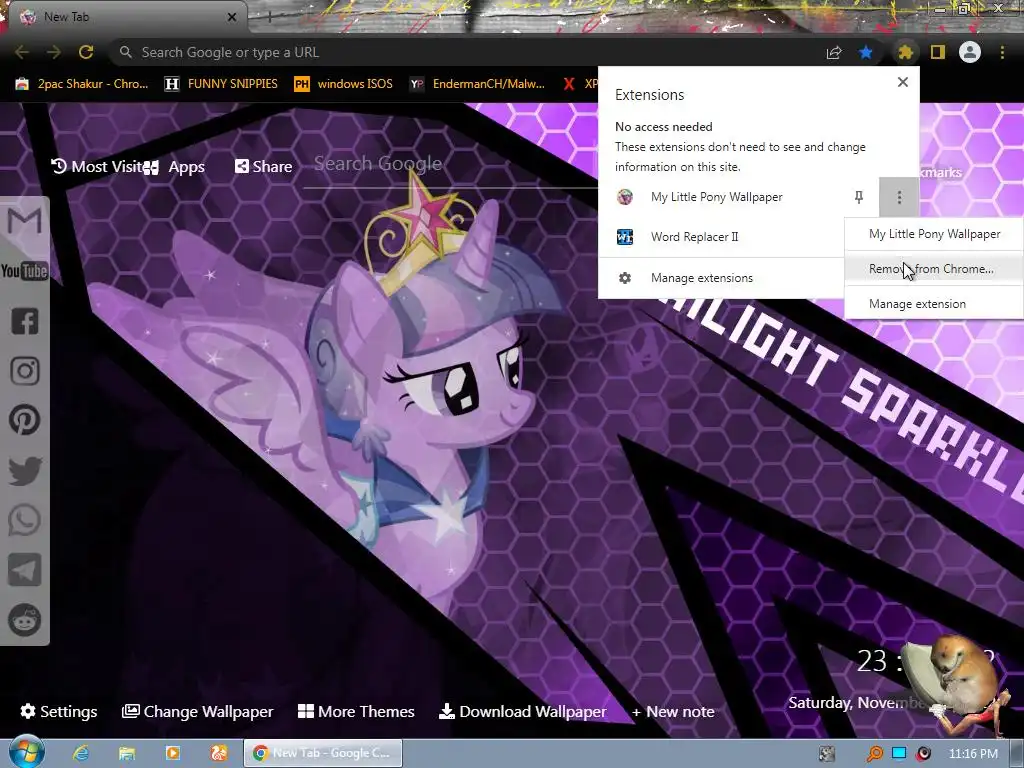Click the Forward navigation arrow
Viewport: 1024px width, 768px height.
[54, 52]
